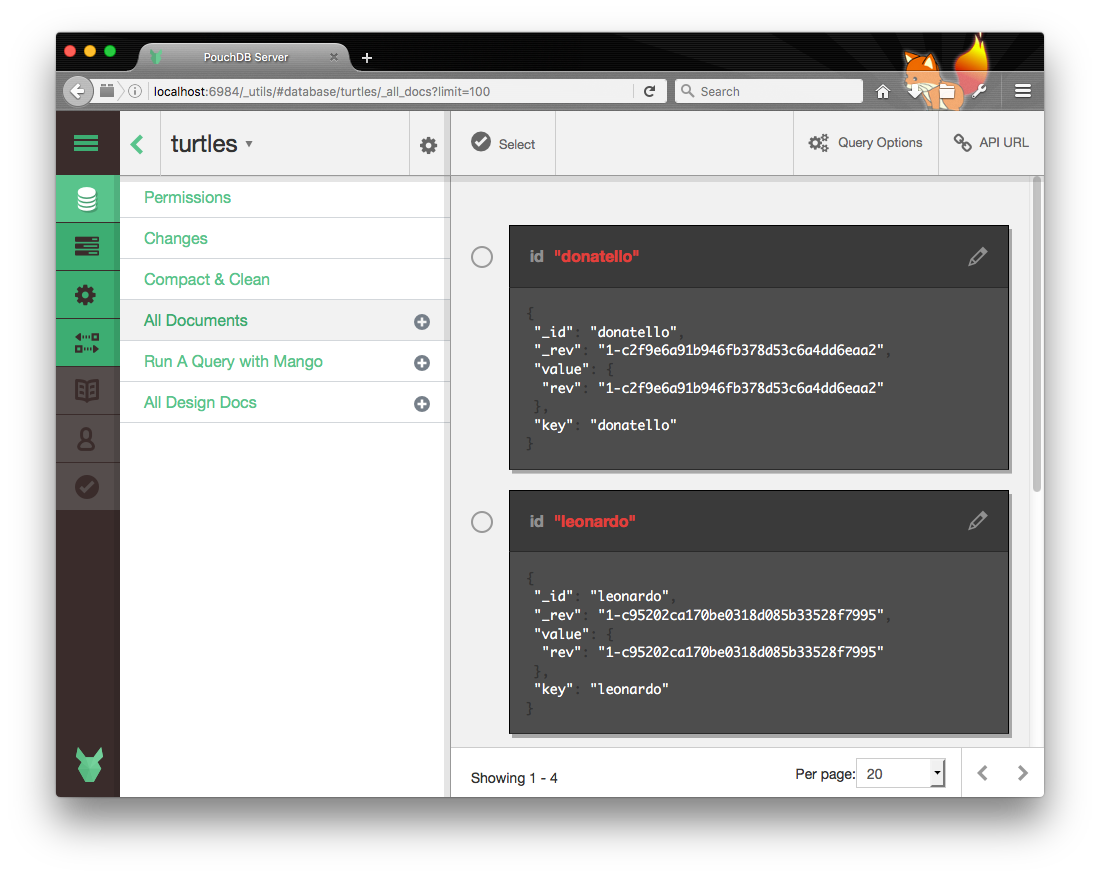The width and height of the screenshot is (1100, 877).
Task: Click the document list vertical scrollbar
Action: 1037,330
